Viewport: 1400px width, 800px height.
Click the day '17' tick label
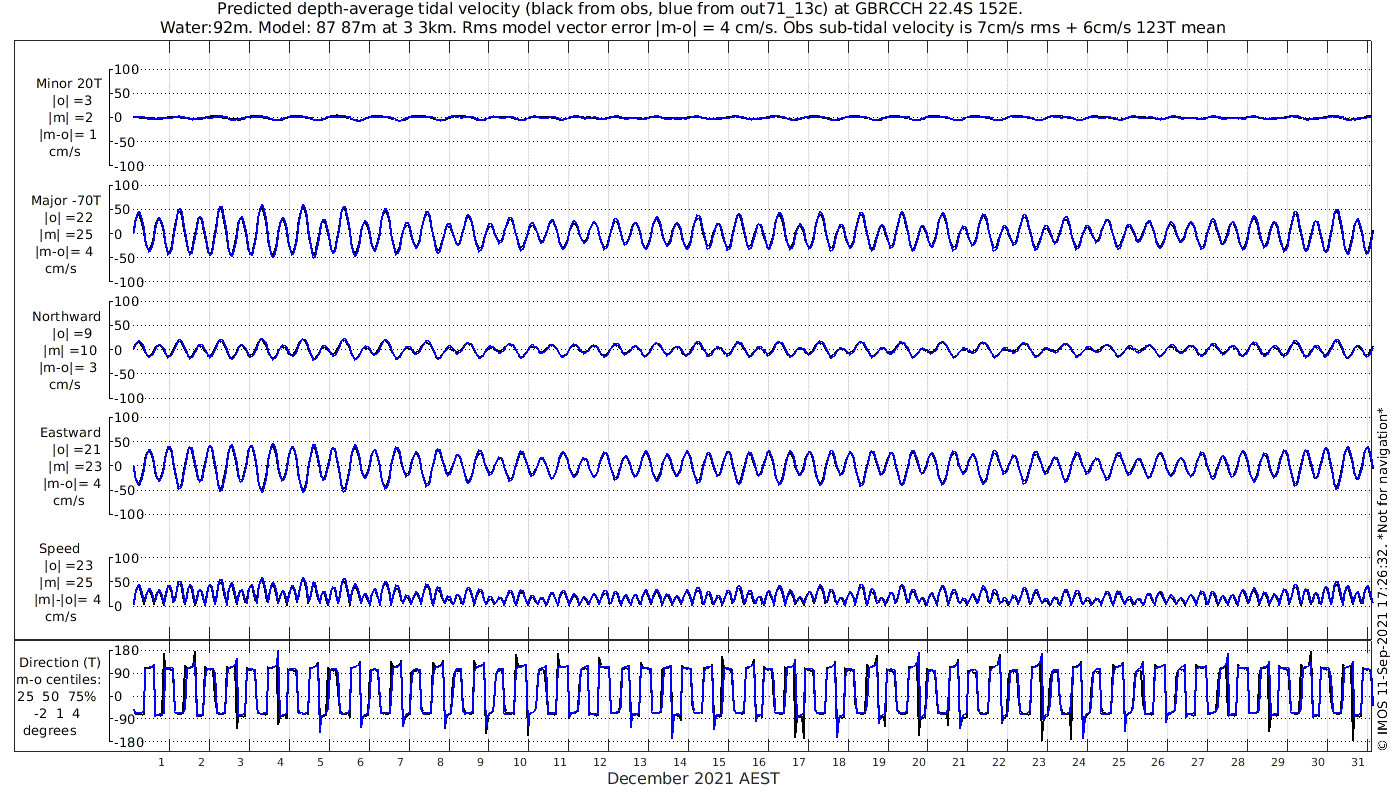click(799, 762)
